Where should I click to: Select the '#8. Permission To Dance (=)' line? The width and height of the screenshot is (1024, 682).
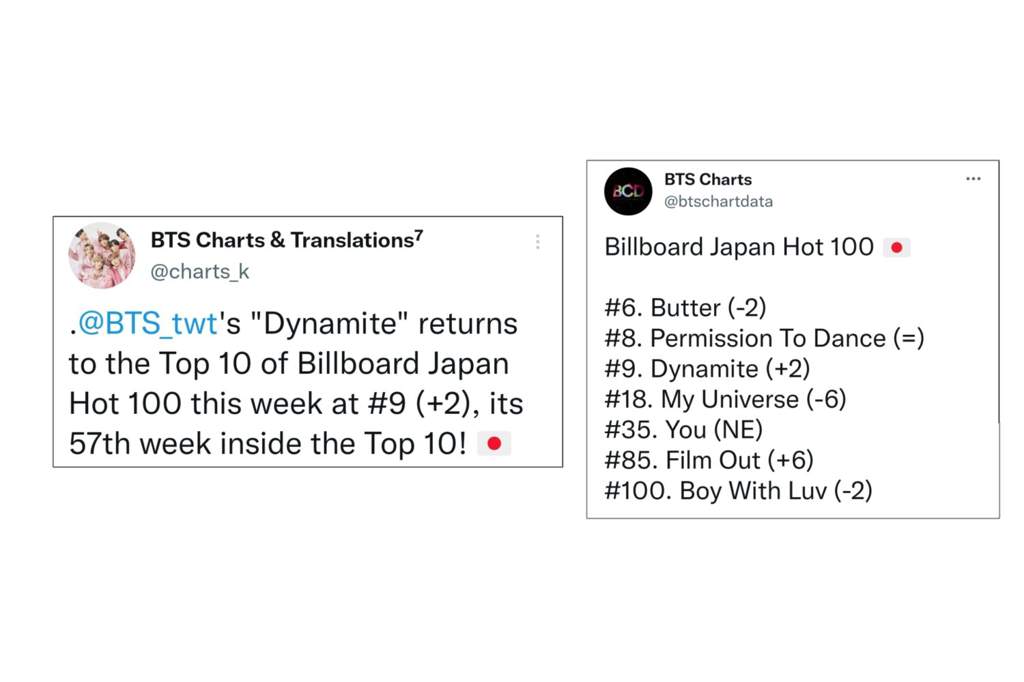[x=764, y=338]
